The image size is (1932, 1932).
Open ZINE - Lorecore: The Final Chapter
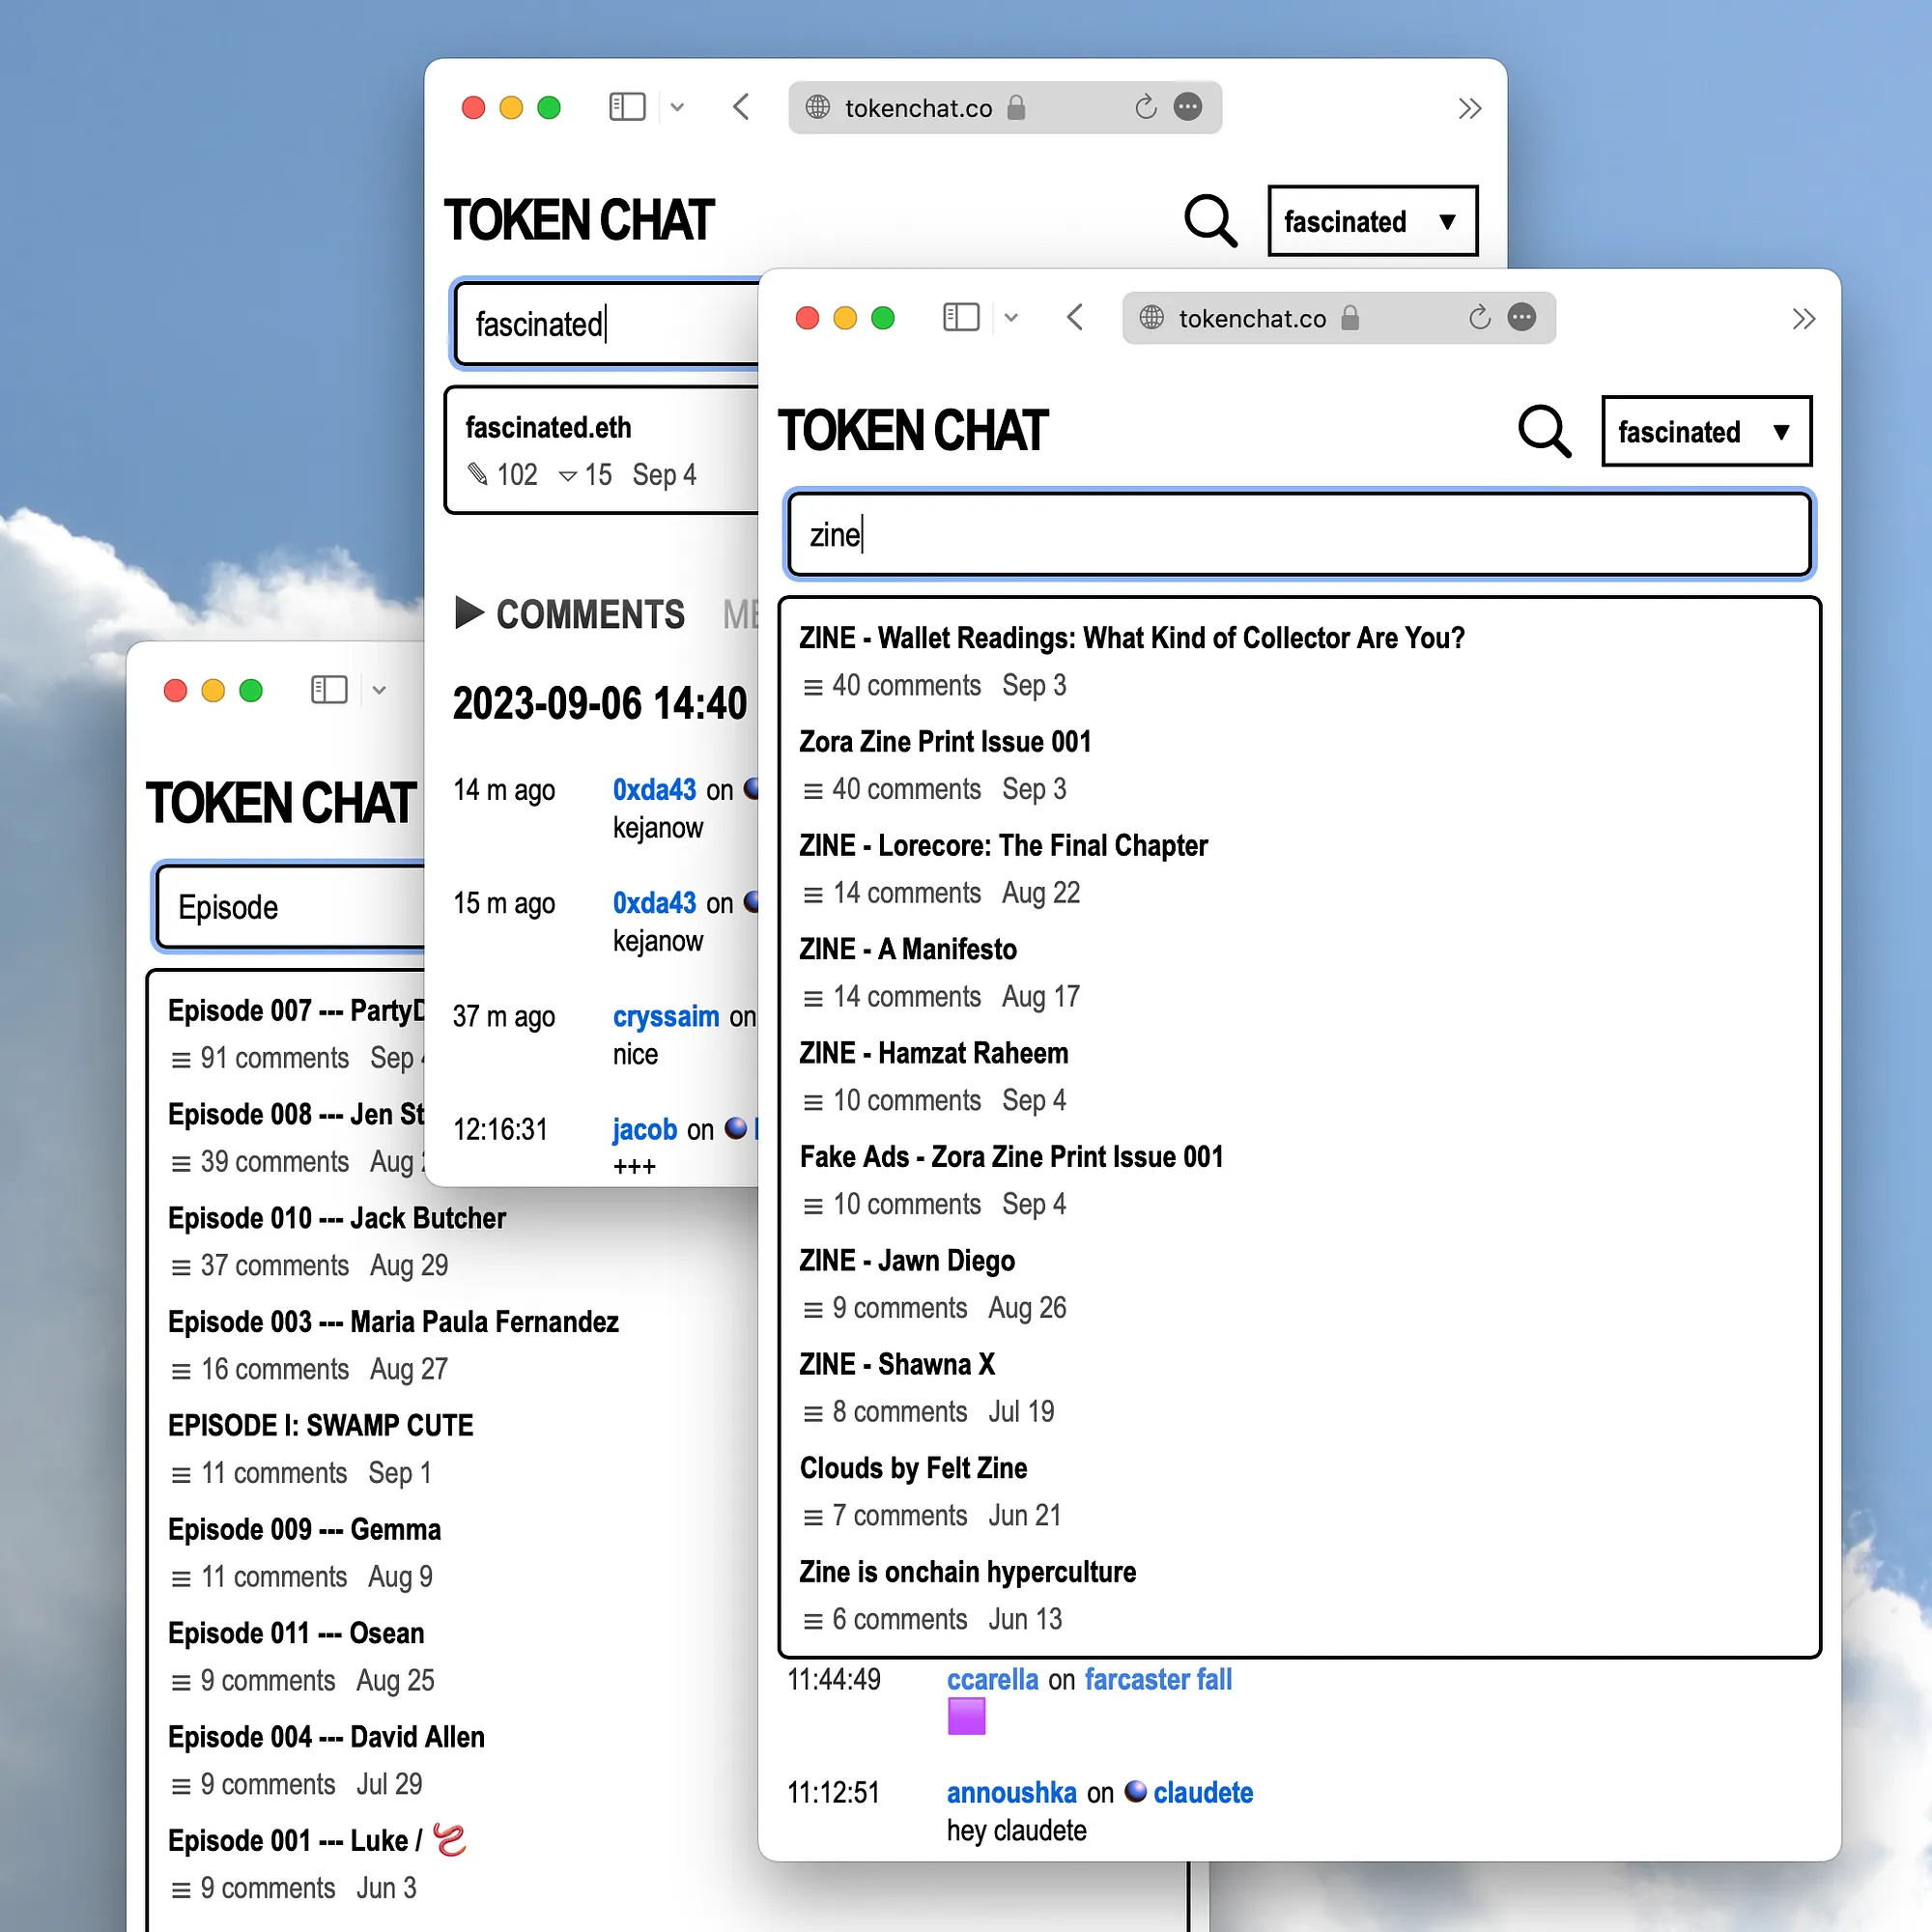(x=1003, y=846)
